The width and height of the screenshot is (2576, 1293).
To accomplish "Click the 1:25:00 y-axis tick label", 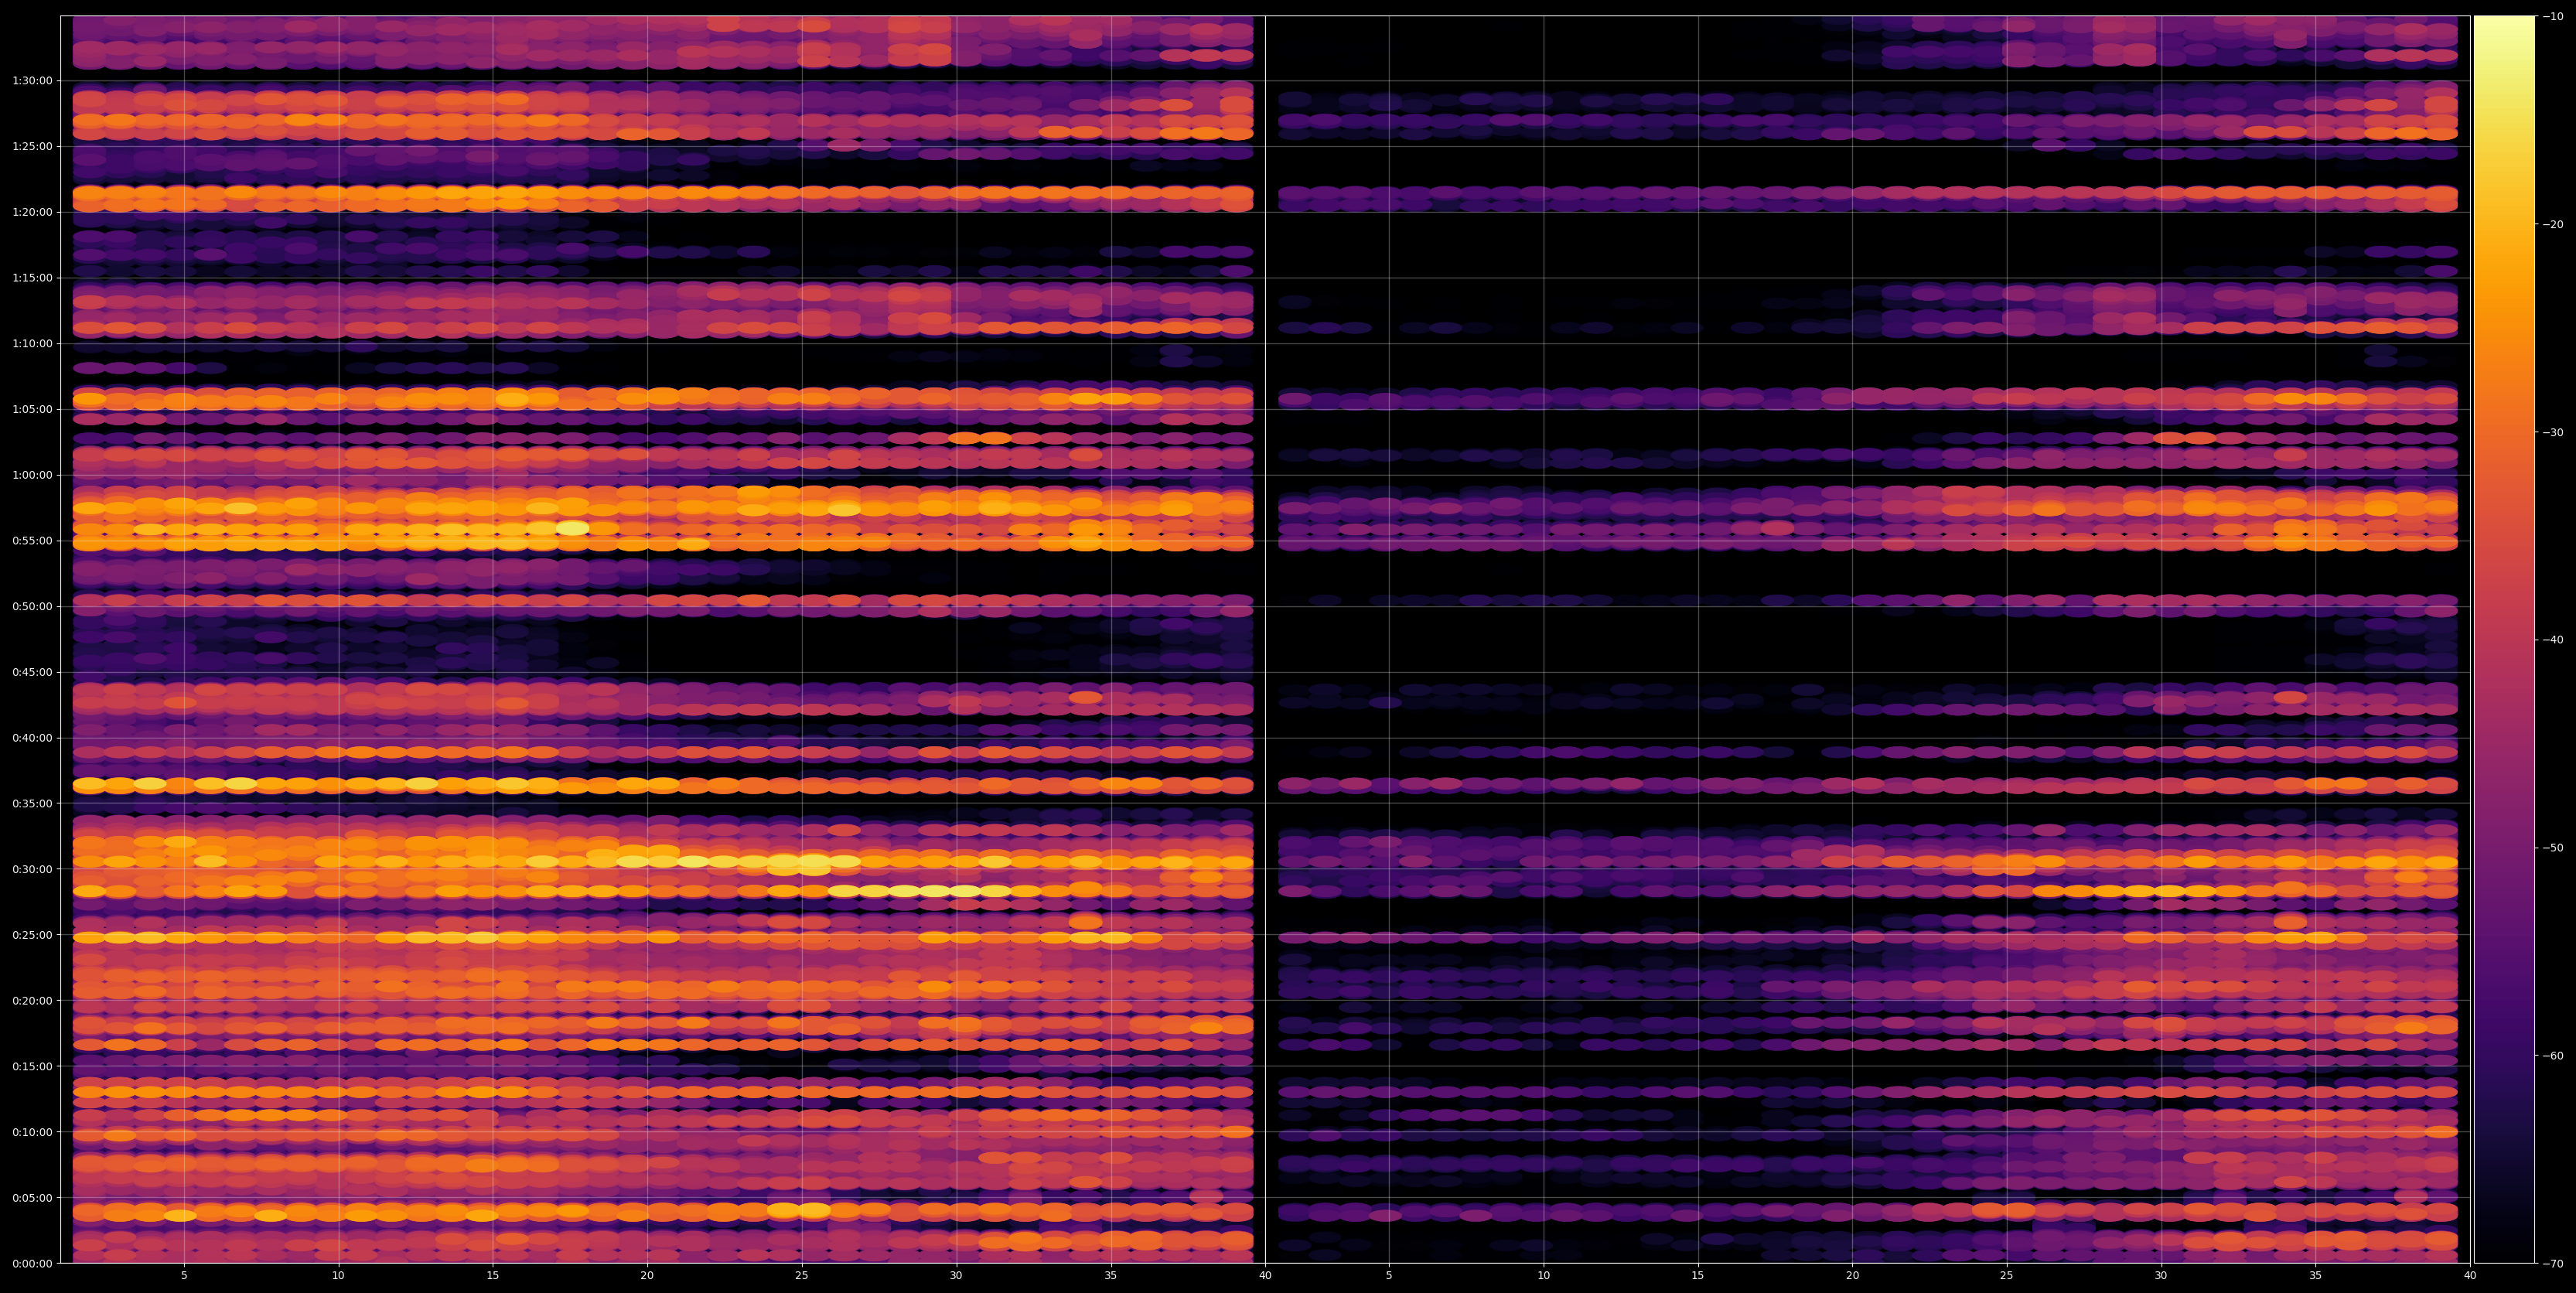I will [x=32, y=147].
